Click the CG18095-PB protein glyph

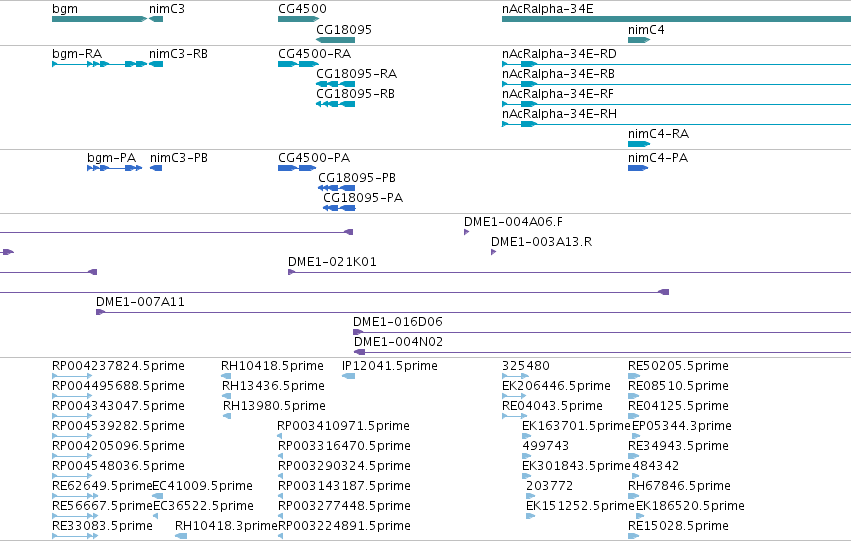[336, 188]
